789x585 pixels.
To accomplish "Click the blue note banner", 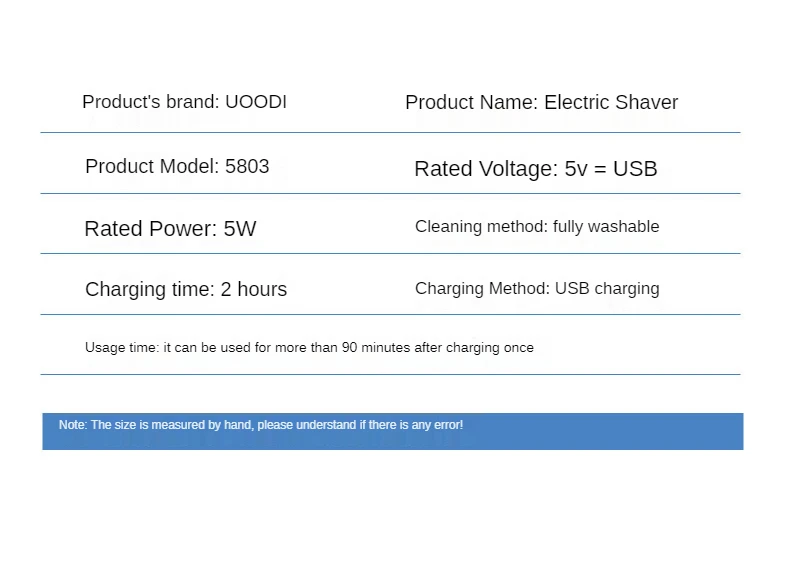I will point(392,432).
